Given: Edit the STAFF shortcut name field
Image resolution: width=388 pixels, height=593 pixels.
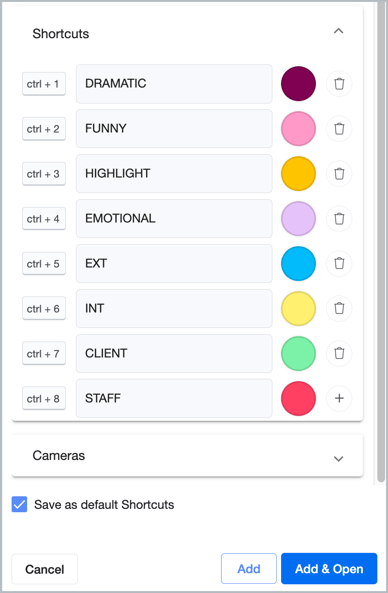Looking at the screenshot, I should coord(174,398).
